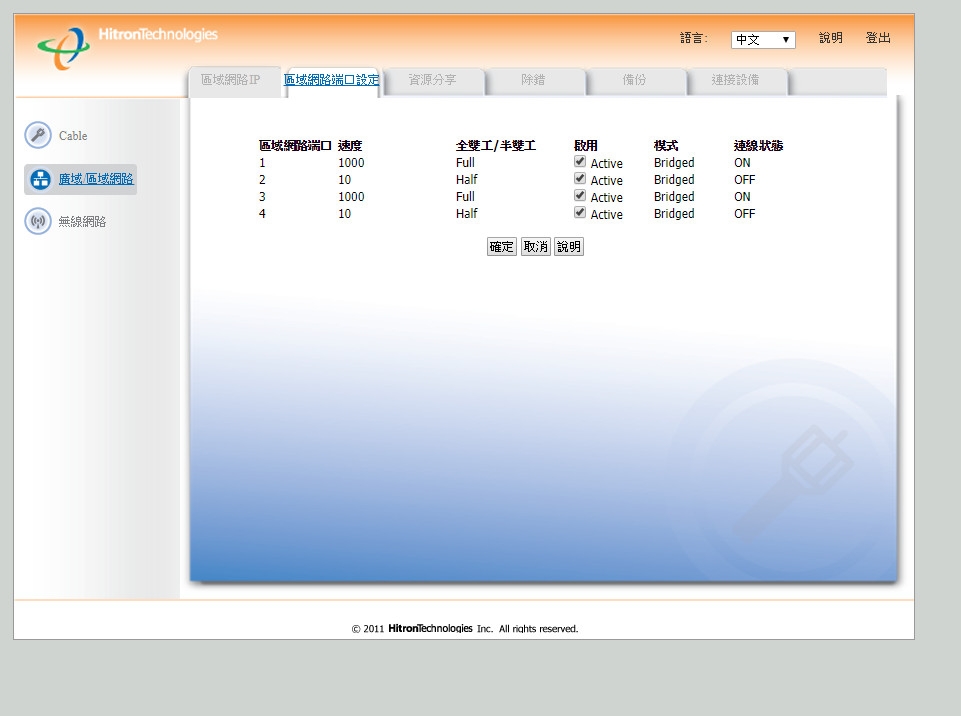The image size is (961, 716).
Task: Open the 語言 language dropdown
Action: pos(763,40)
